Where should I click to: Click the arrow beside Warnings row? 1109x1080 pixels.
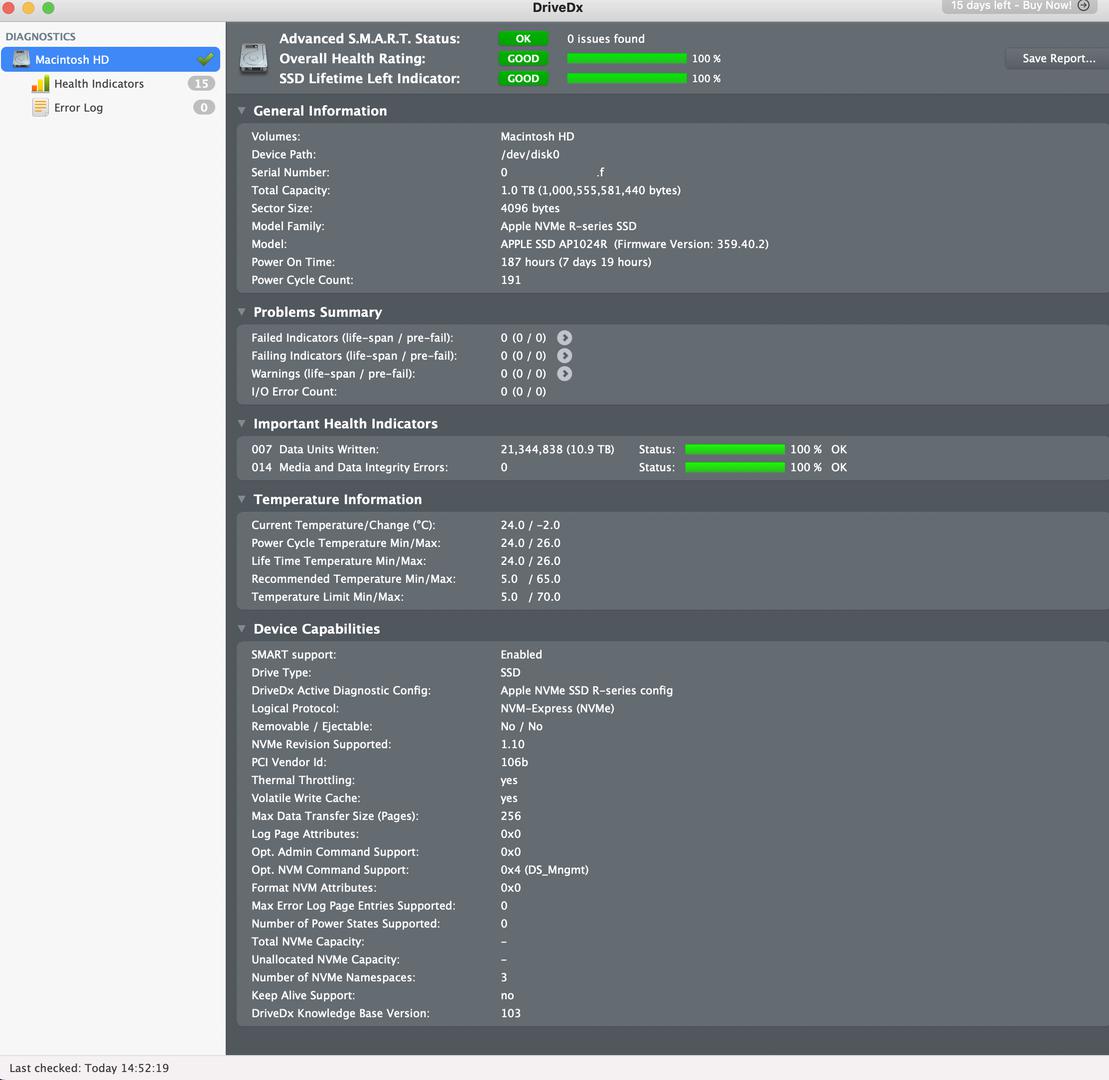[564, 373]
